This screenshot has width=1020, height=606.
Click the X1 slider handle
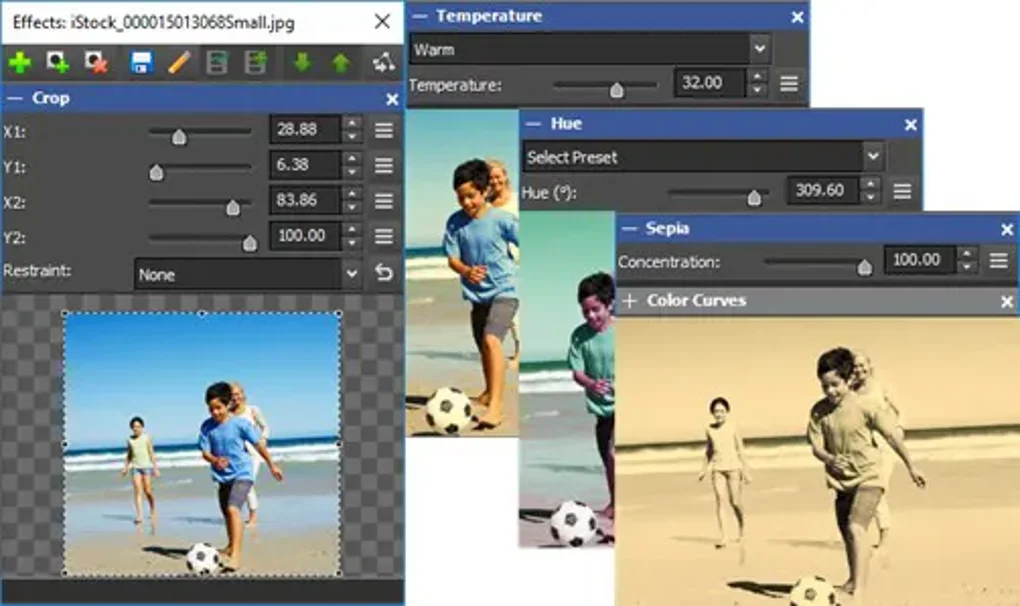(179, 137)
